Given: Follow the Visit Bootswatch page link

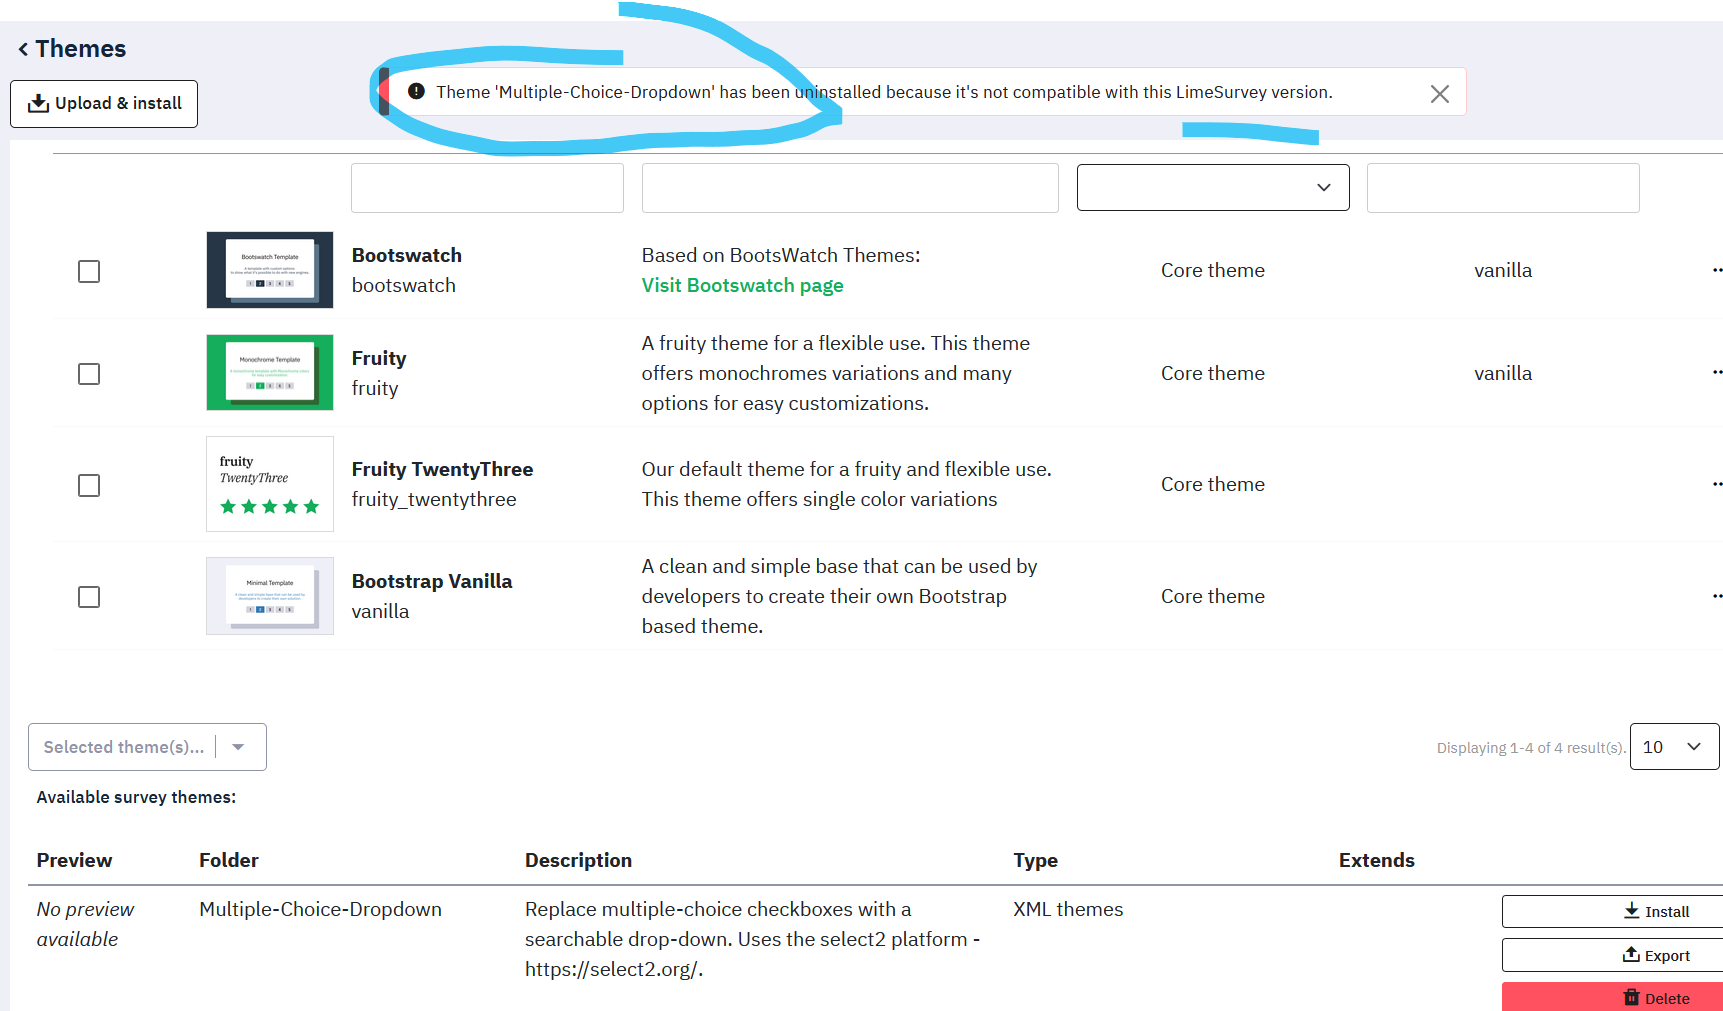Looking at the screenshot, I should click(742, 286).
